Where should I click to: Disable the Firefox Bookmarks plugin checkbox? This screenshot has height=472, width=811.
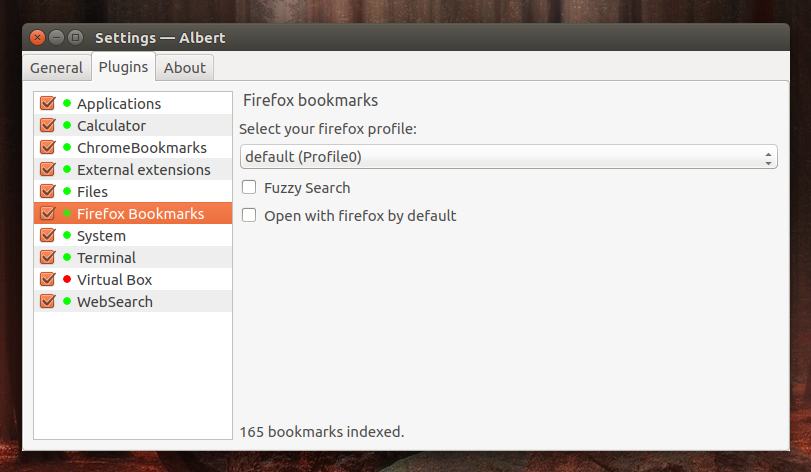48,213
